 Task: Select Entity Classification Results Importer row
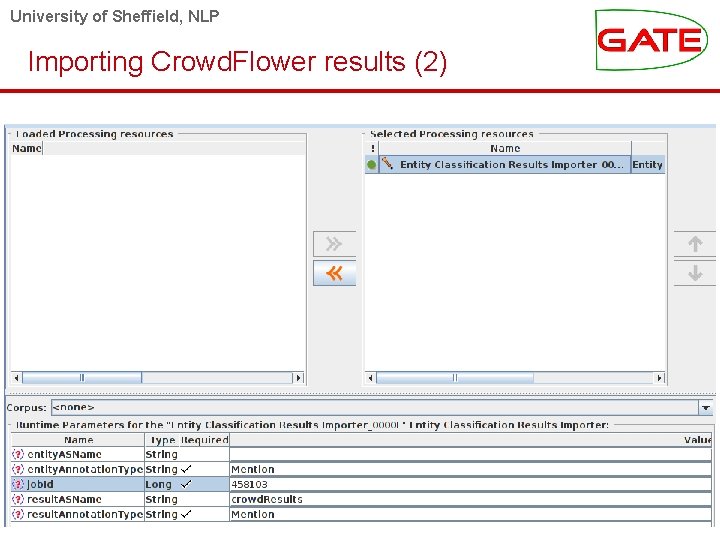pyautogui.click(x=515, y=164)
